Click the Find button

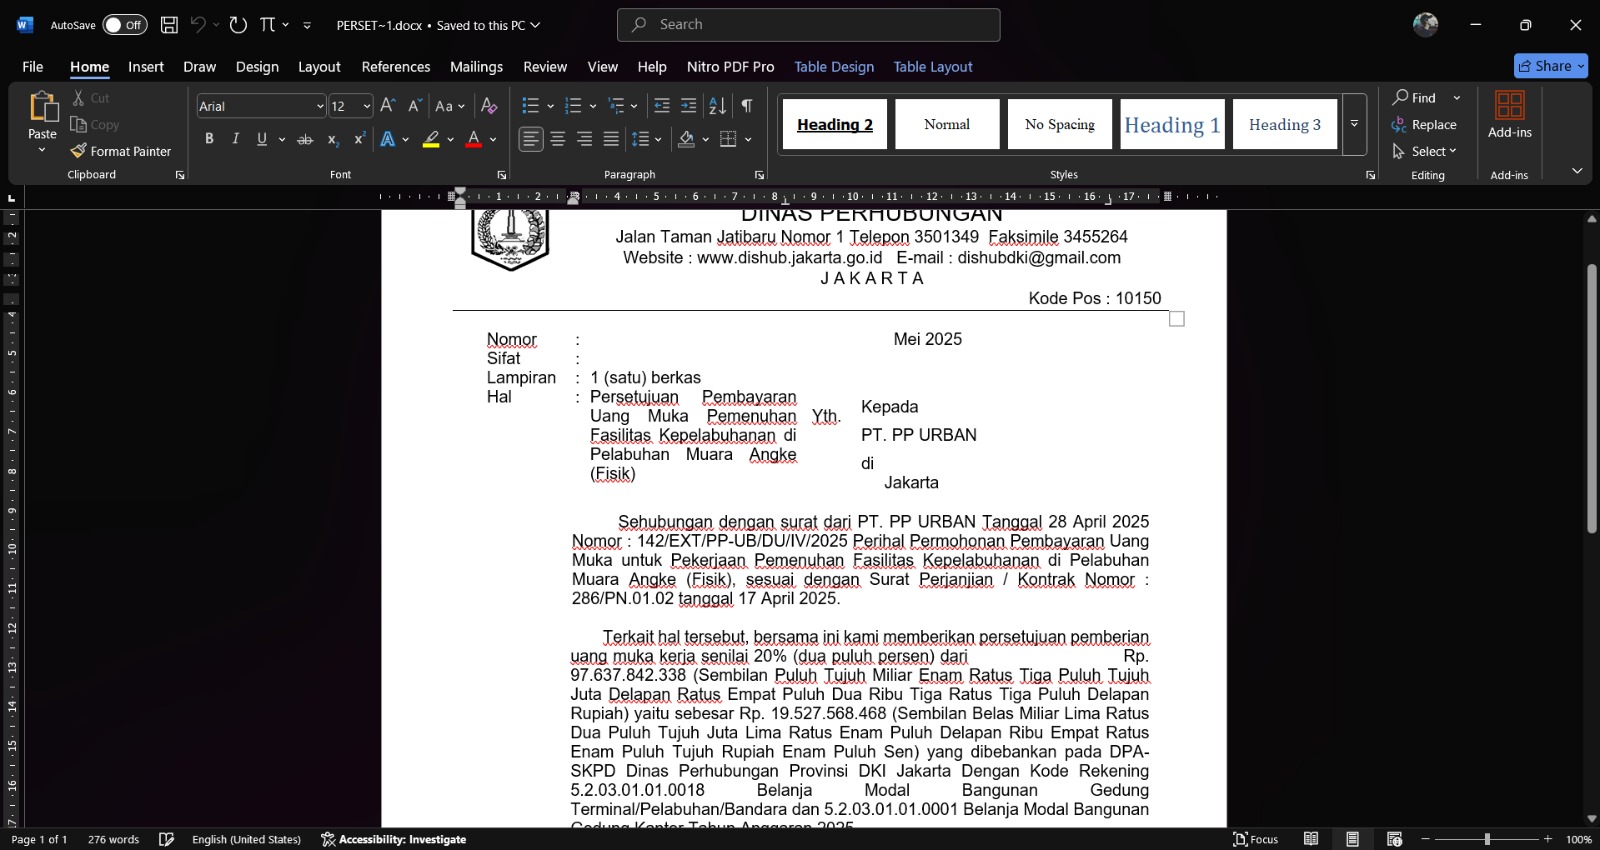coord(1414,98)
